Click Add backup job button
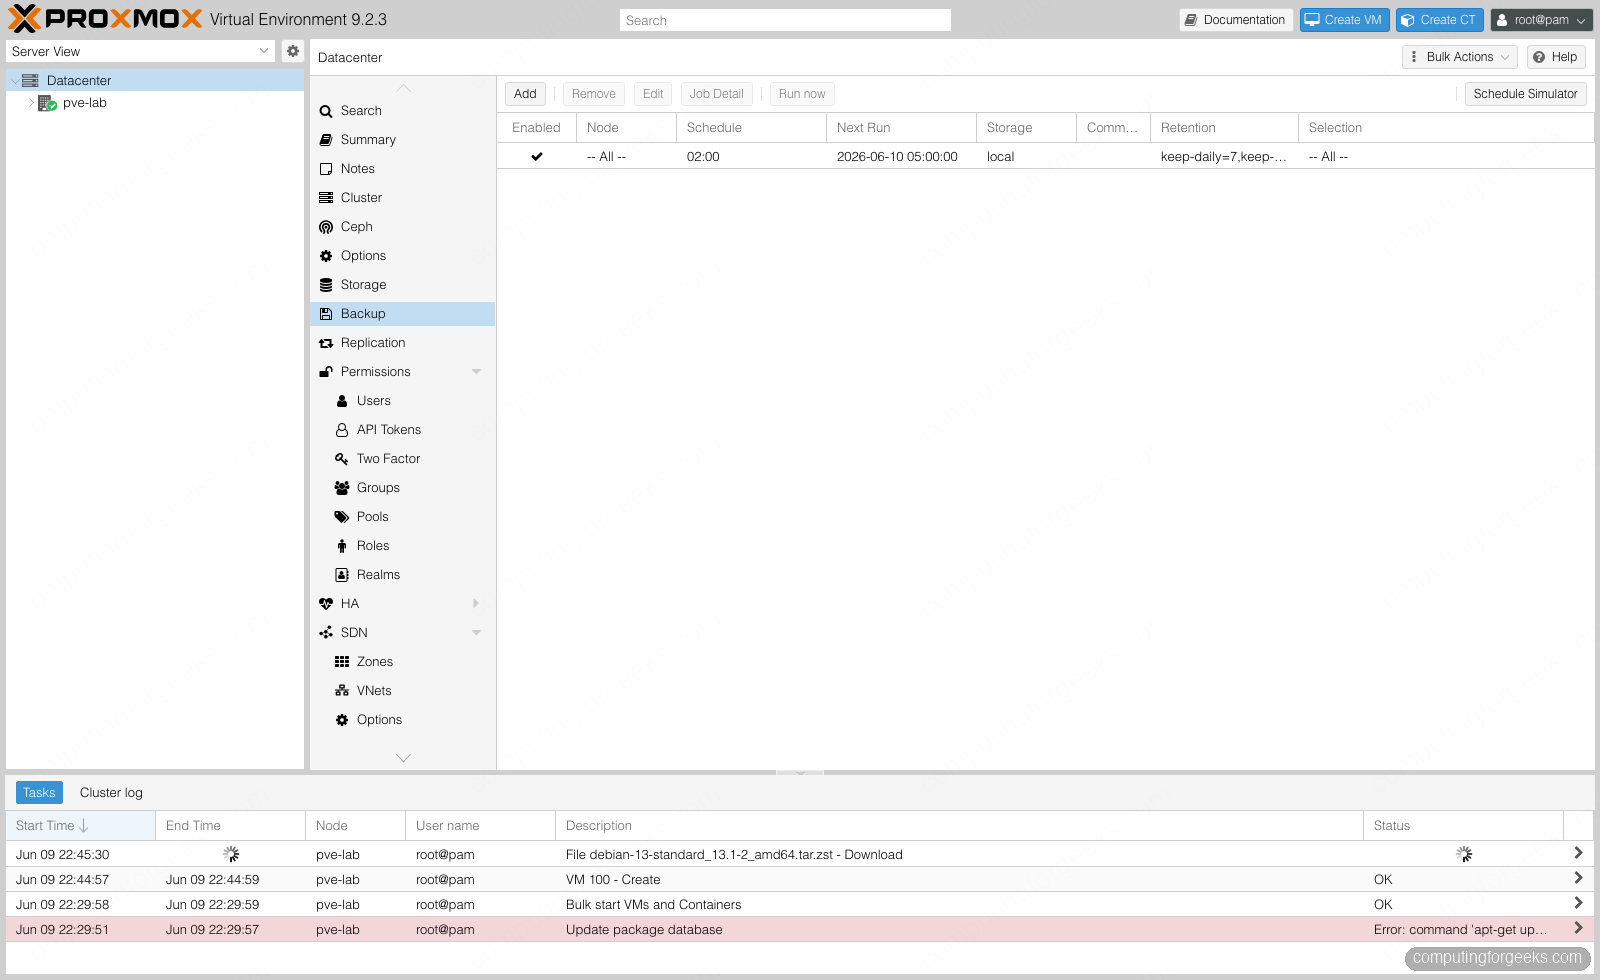 (x=525, y=94)
